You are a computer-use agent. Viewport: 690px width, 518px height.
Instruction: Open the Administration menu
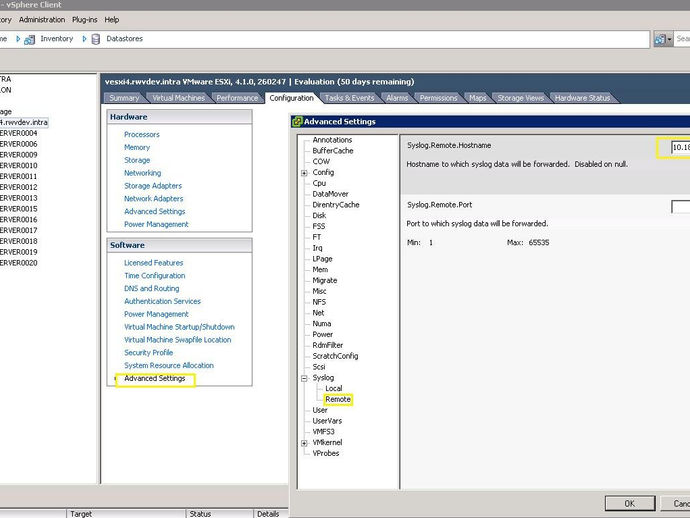[x=42, y=20]
